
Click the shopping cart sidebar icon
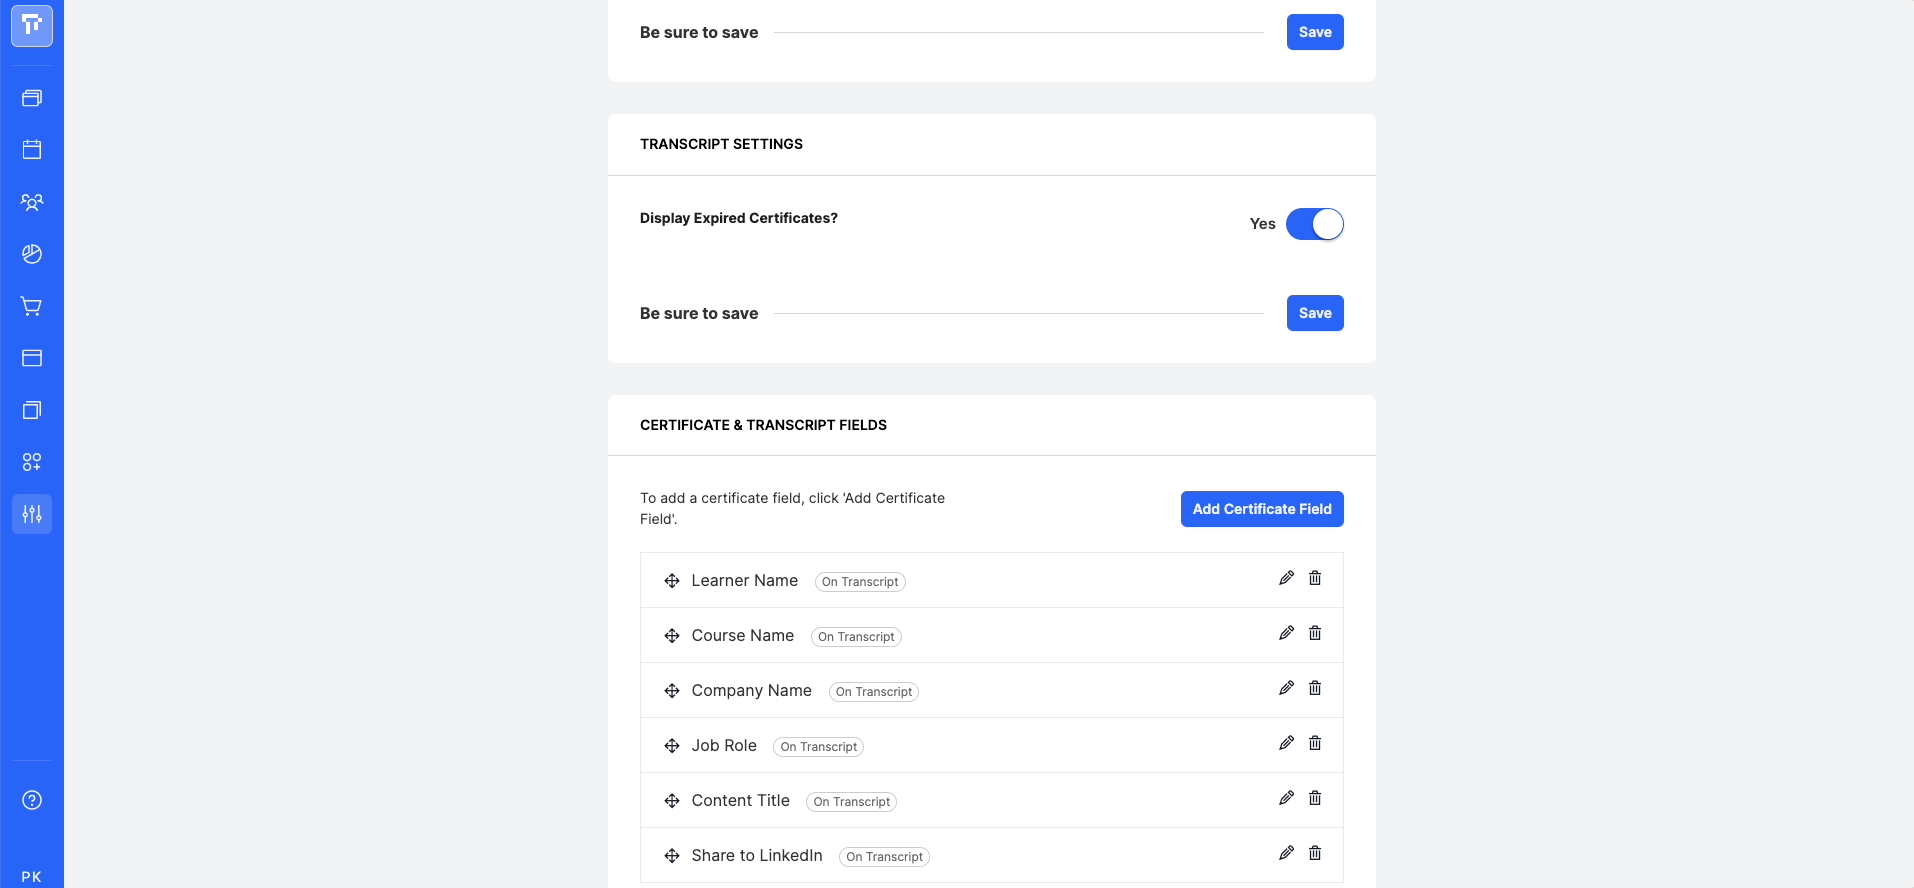(x=32, y=306)
